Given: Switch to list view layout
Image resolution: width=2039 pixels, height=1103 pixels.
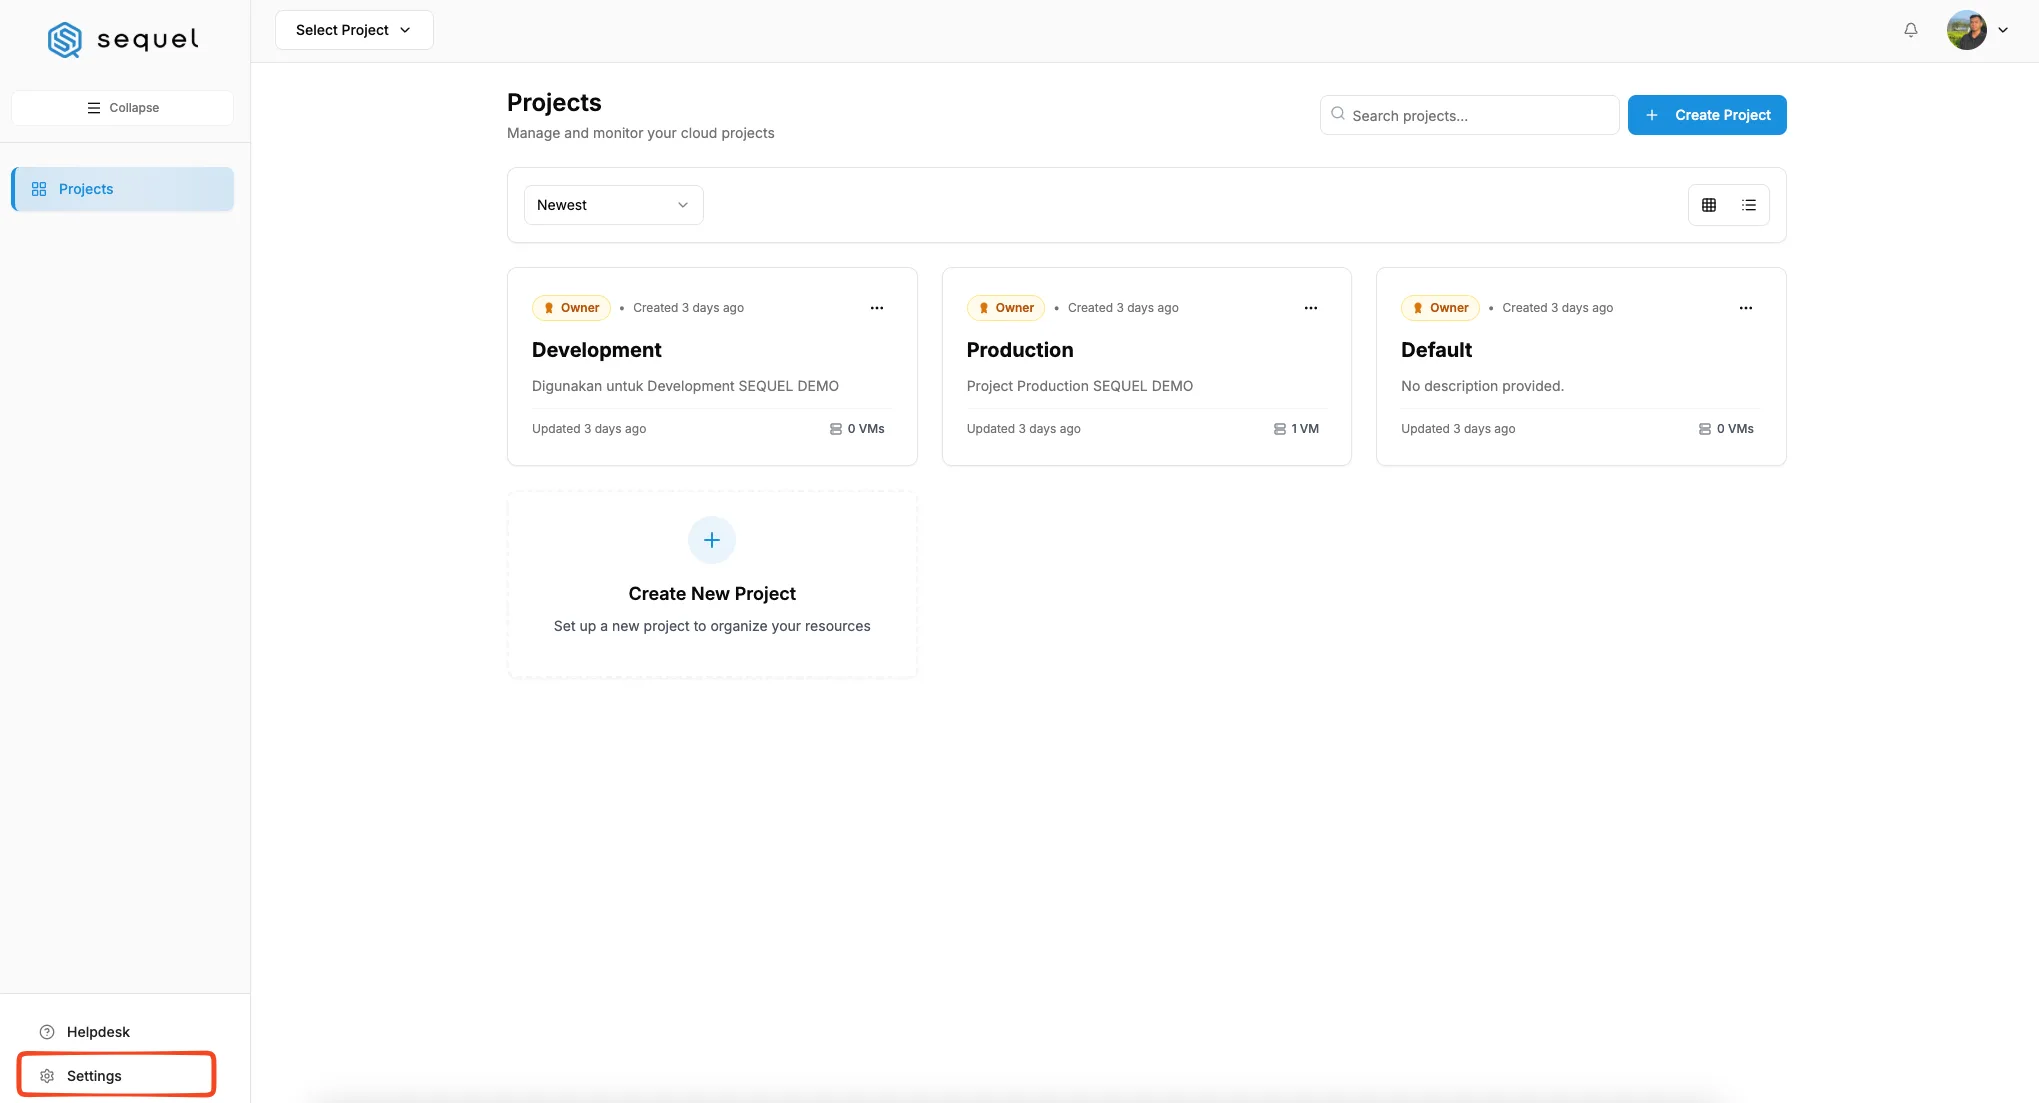Looking at the screenshot, I should 1748,205.
